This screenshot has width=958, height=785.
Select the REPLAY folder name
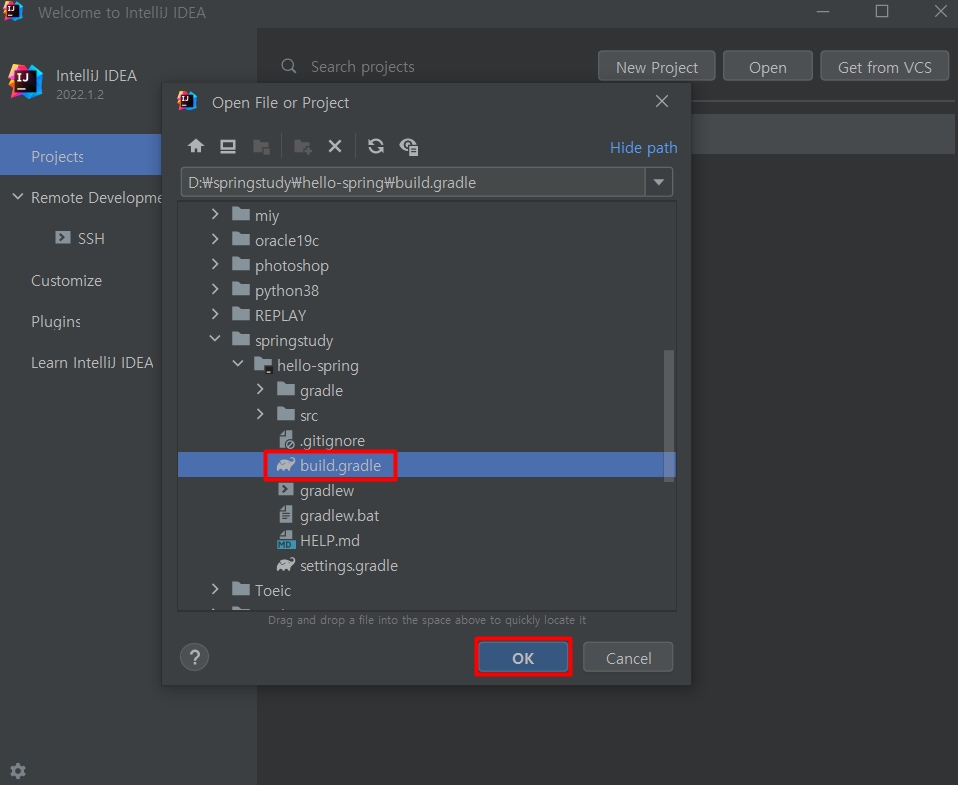click(x=280, y=315)
